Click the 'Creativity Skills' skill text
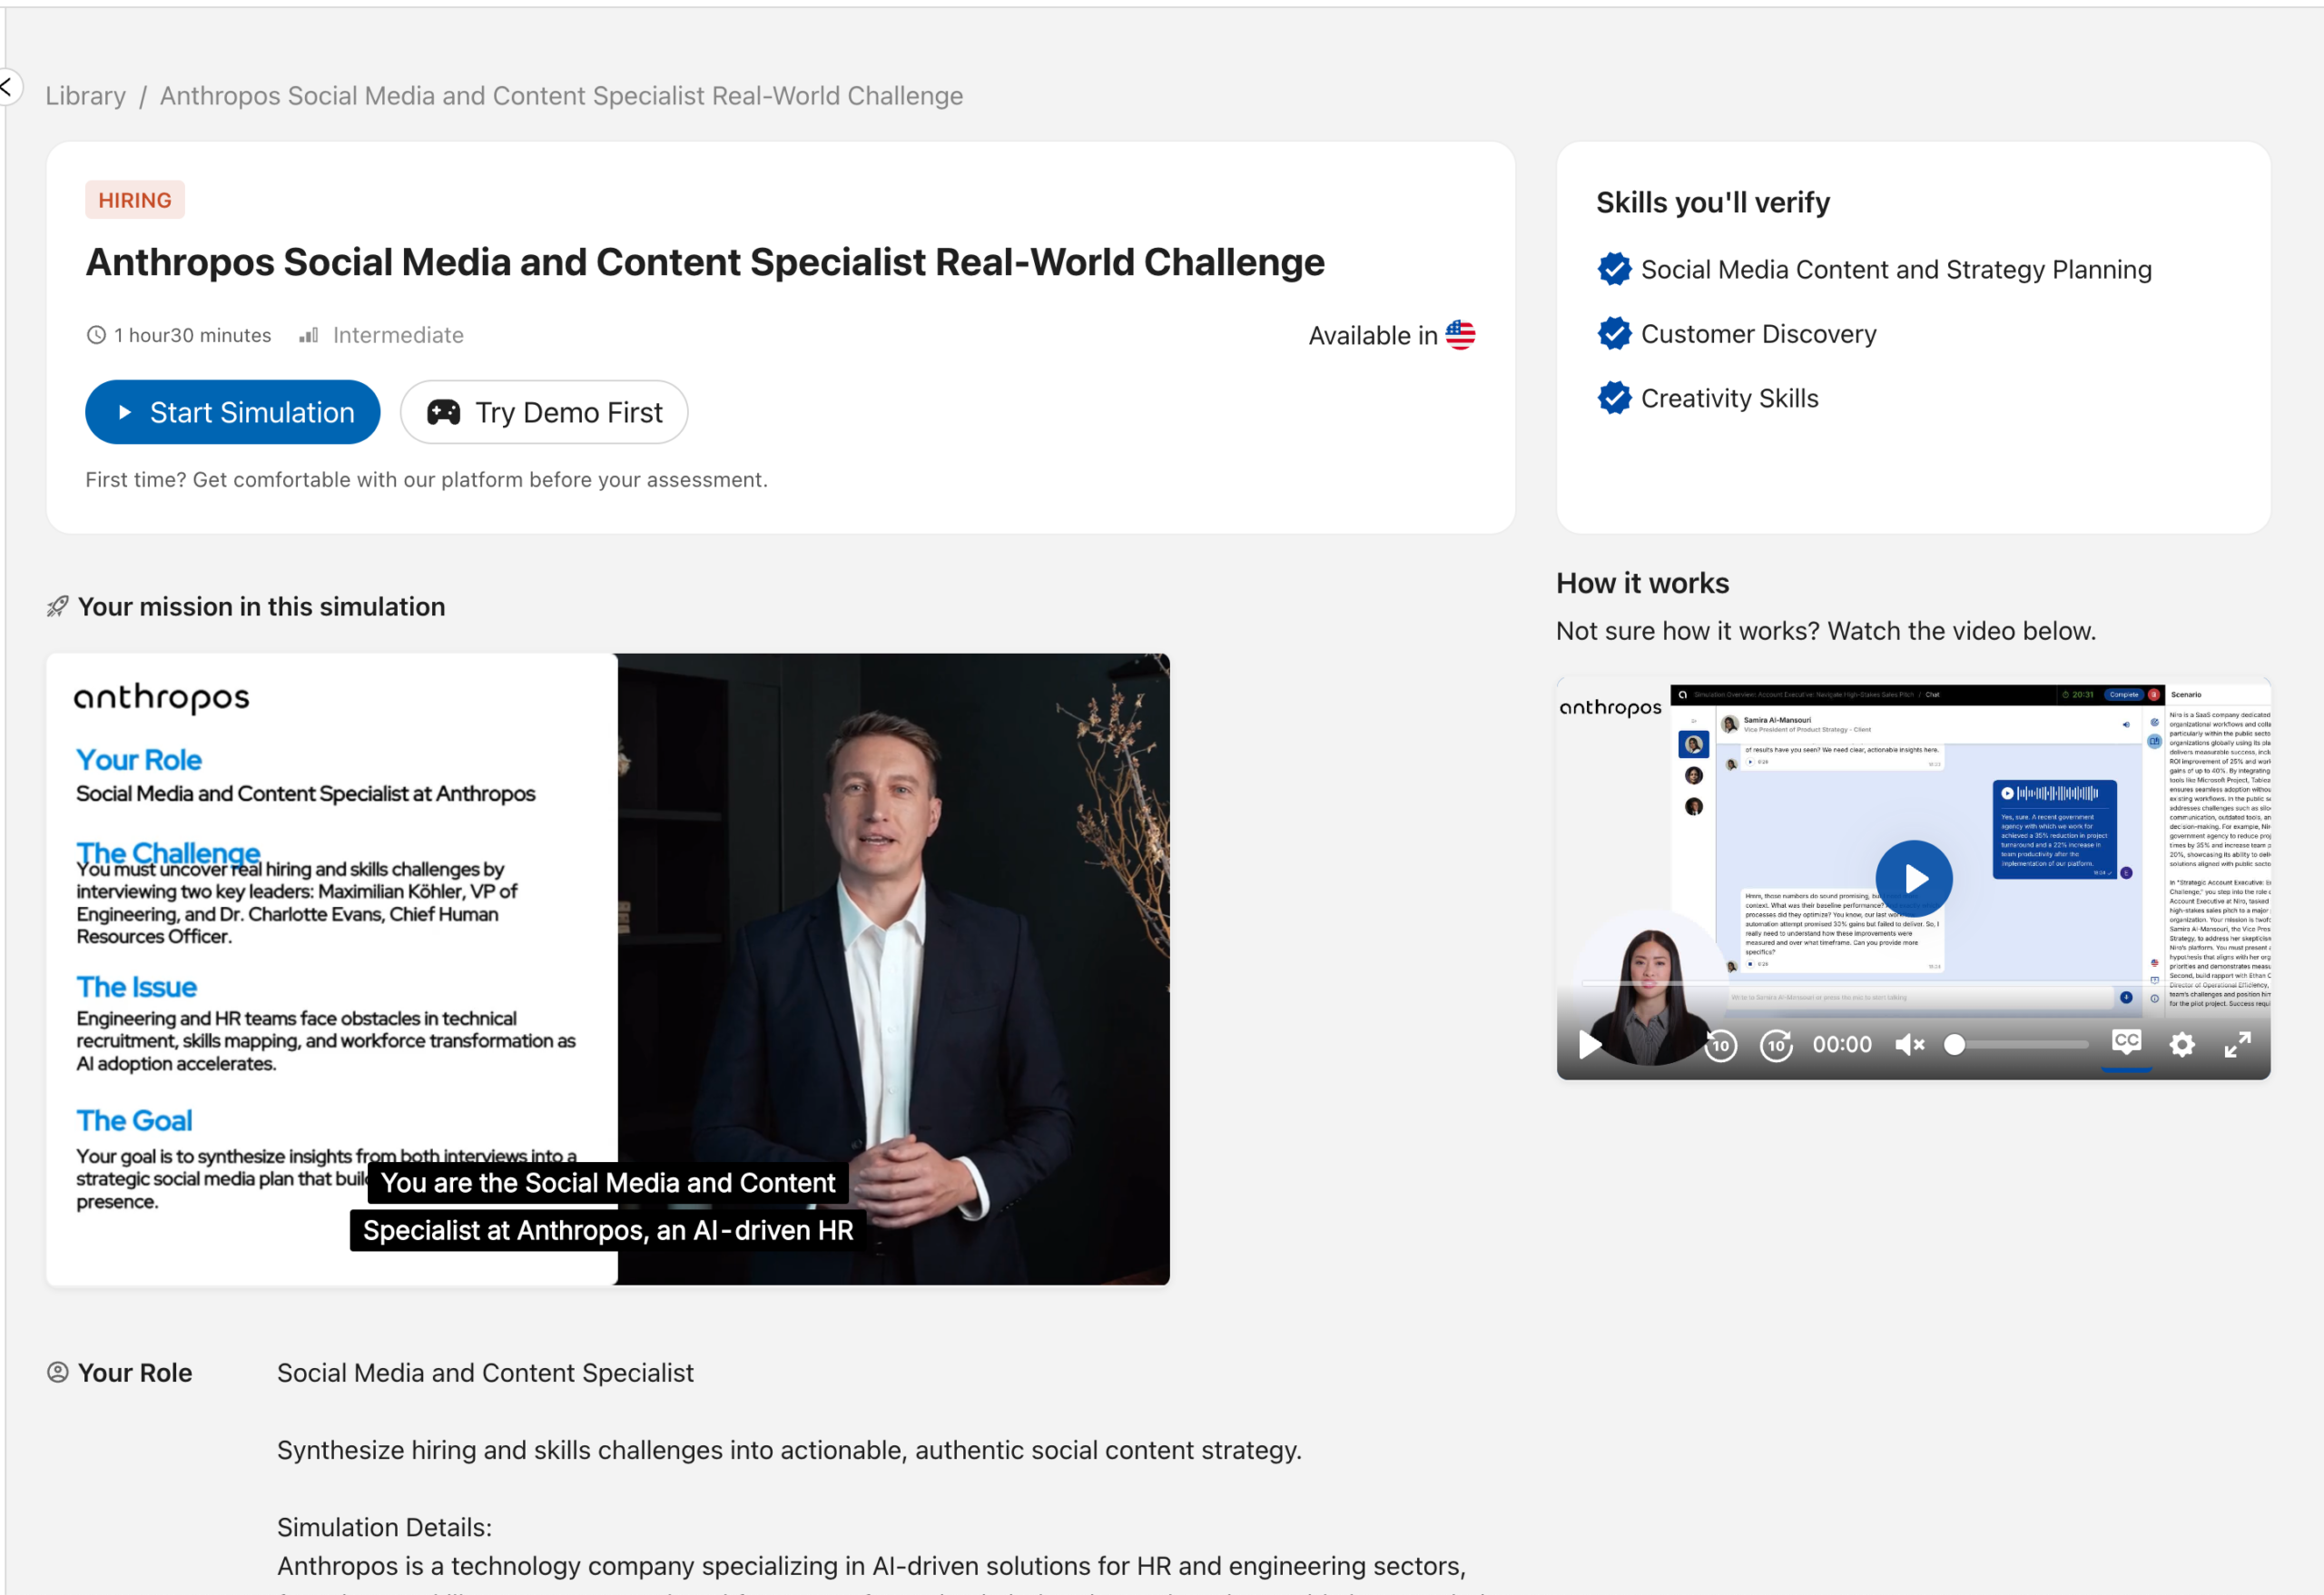Screen dimensions: 2324x1595 pos(1730,398)
